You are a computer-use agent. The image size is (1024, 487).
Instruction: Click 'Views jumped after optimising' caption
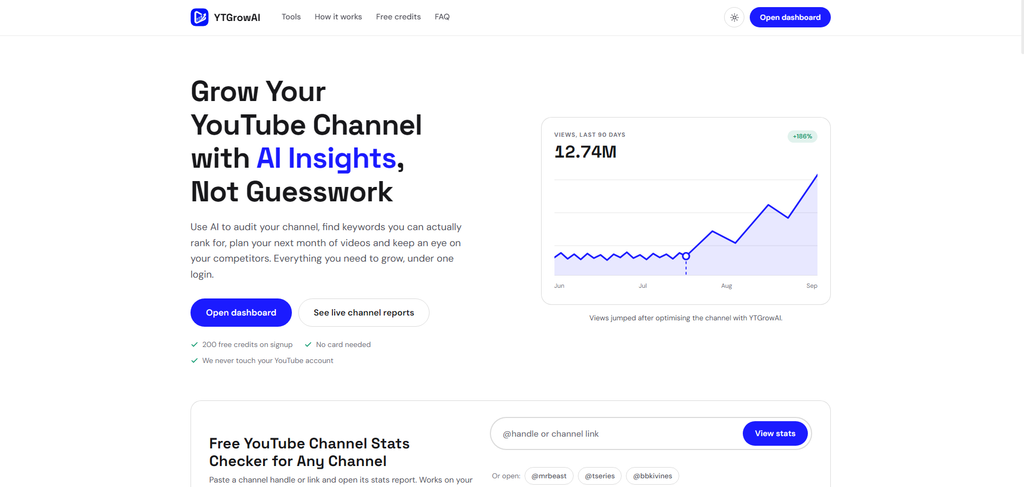click(686, 318)
